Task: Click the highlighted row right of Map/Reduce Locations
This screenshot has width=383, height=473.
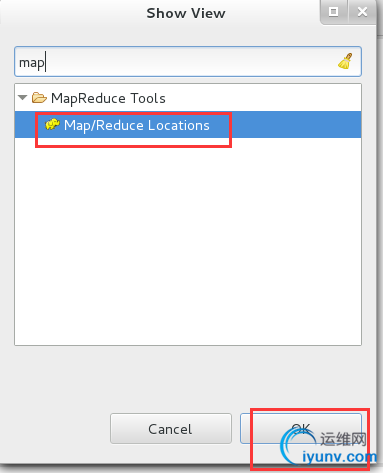Action: pyautogui.click(x=295, y=125)
